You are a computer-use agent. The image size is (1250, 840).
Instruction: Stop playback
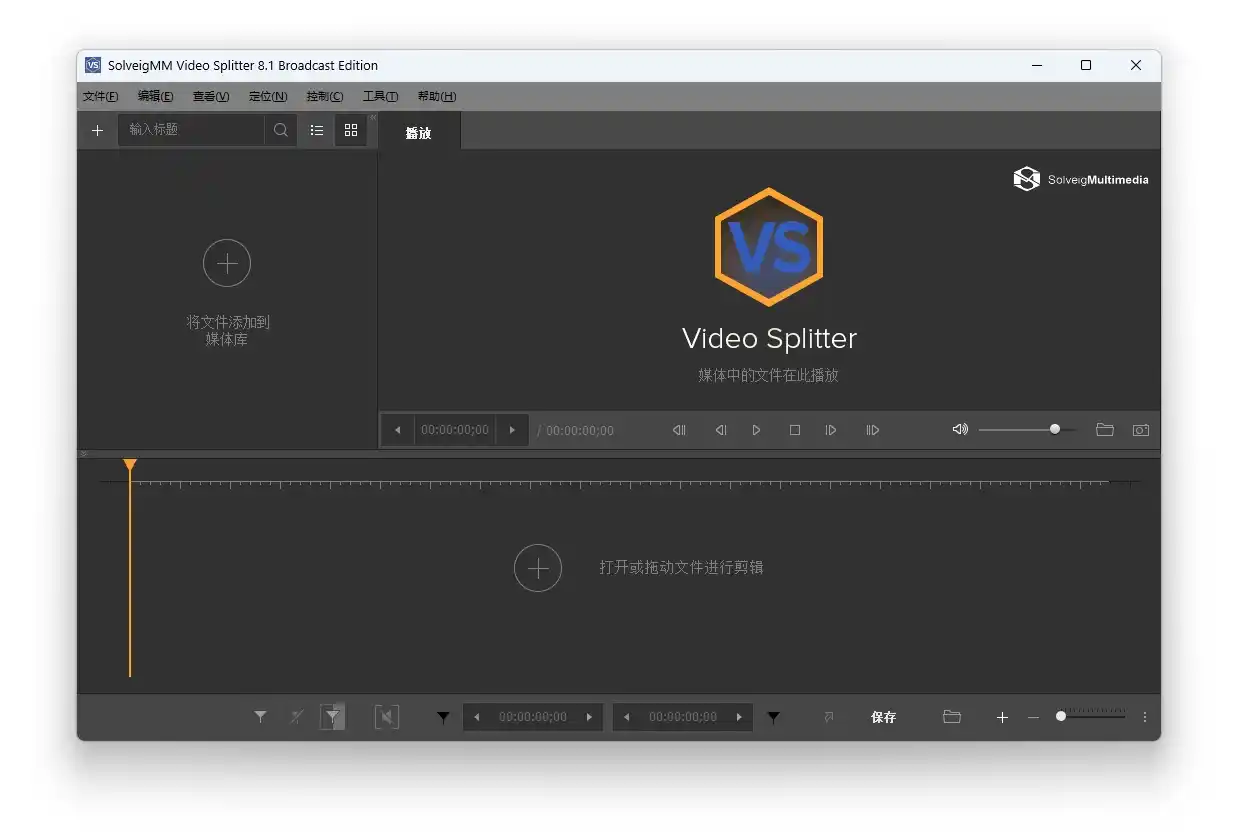coord(795,430)
